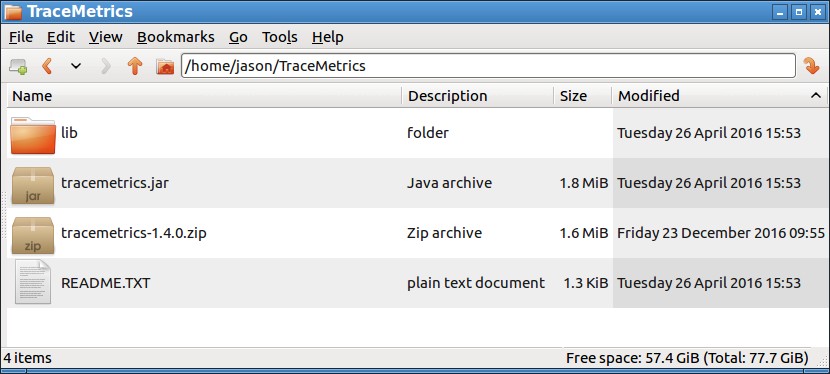The image size is (830, 374).
Task: Click the new tab icon in toolbar
Action: click(17, 67)
